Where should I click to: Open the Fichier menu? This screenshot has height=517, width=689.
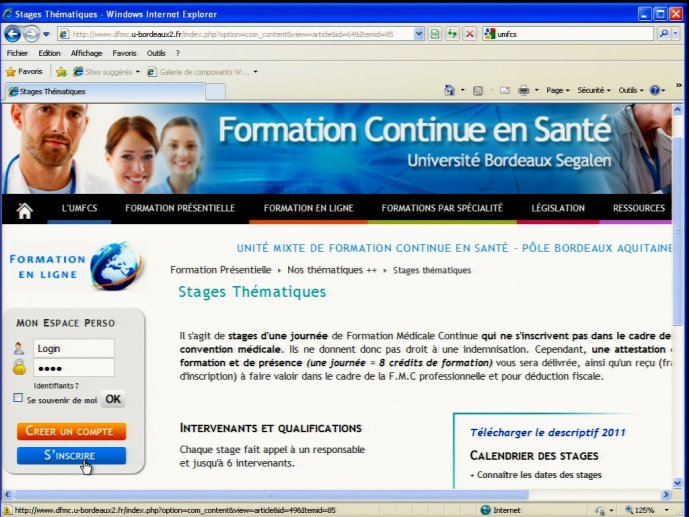click(17, 53)
